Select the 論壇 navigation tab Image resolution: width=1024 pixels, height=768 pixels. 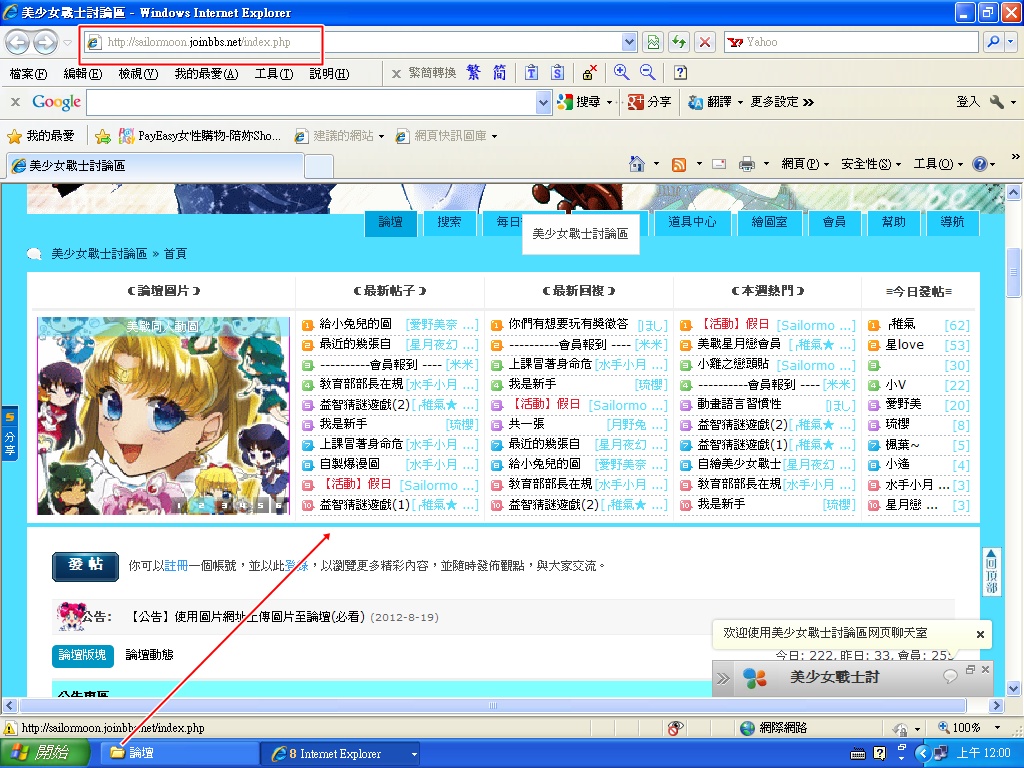[391, 223]
